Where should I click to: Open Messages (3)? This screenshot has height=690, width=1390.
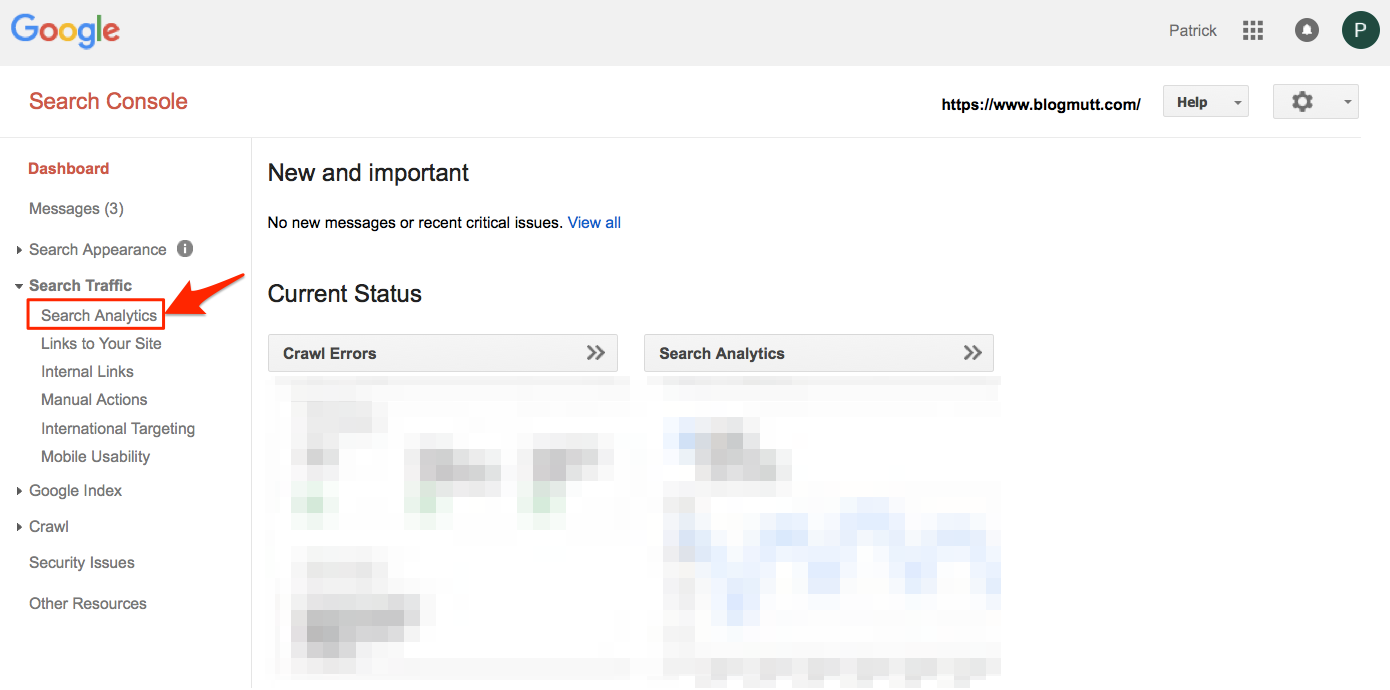click(x=76, y=208)
